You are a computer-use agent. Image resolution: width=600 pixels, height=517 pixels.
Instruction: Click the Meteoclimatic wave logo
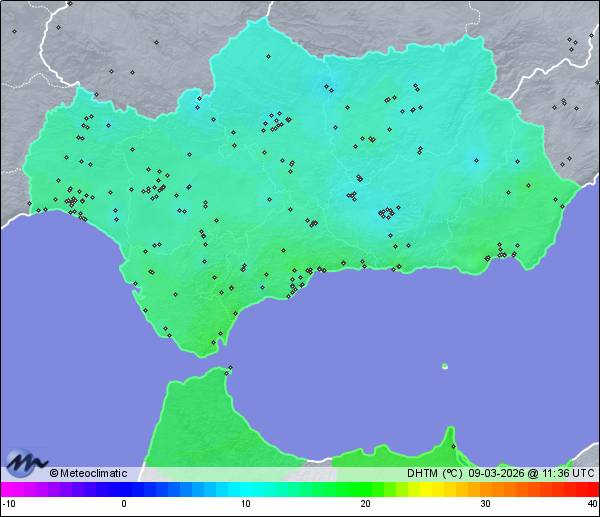point(24,462)
